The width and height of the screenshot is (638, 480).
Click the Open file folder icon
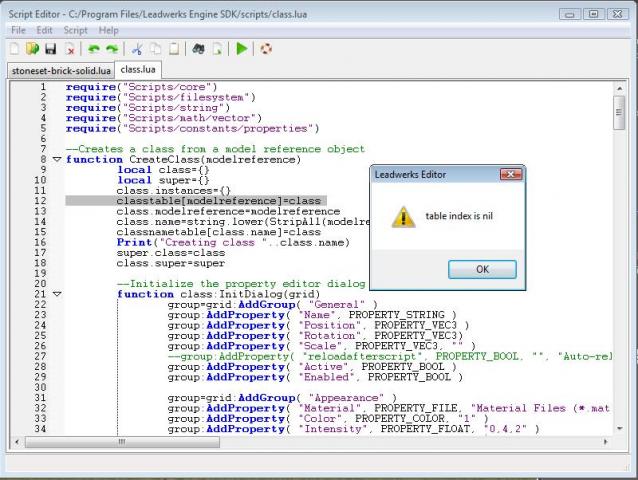tap(32, 48)
